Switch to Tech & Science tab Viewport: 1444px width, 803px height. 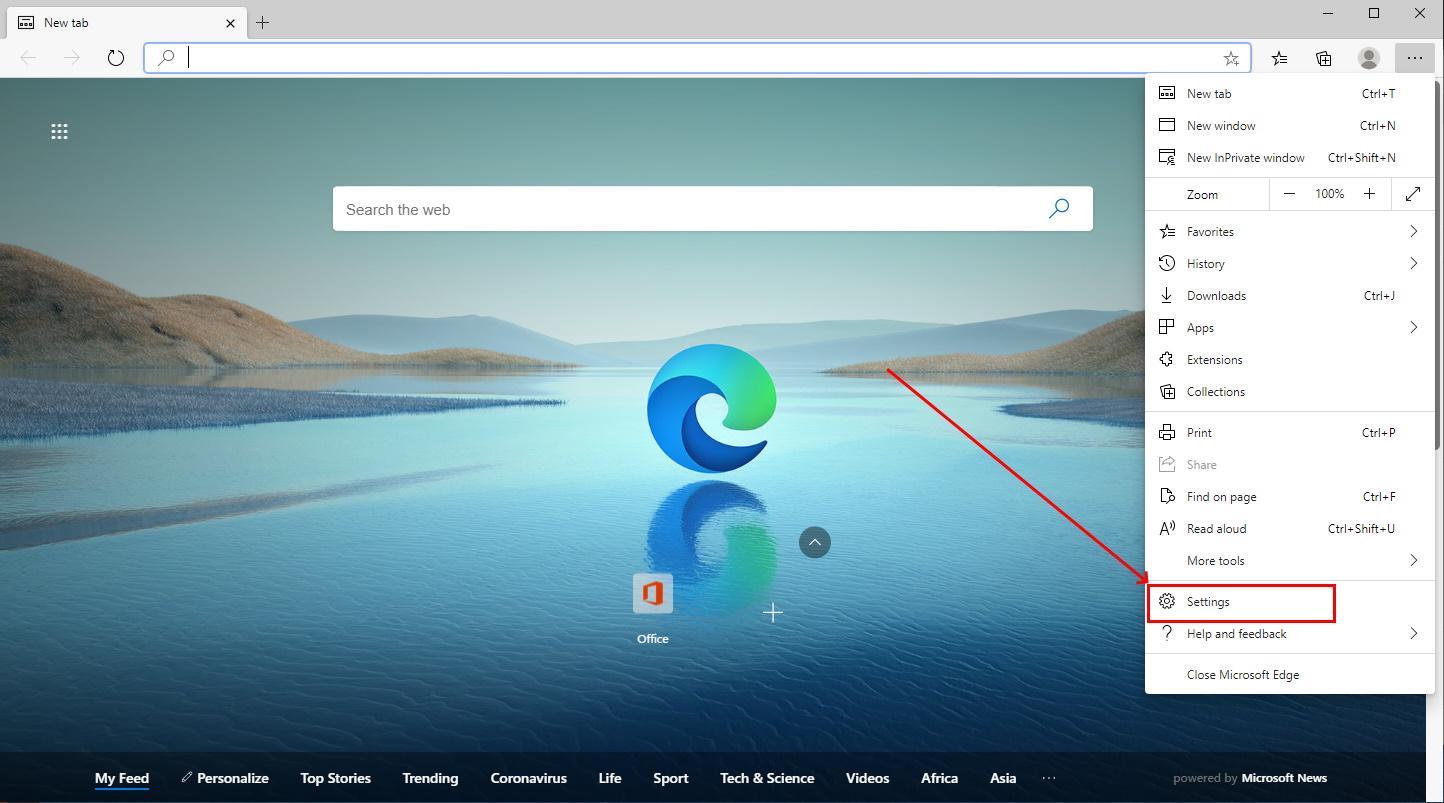tap(767, 778)
